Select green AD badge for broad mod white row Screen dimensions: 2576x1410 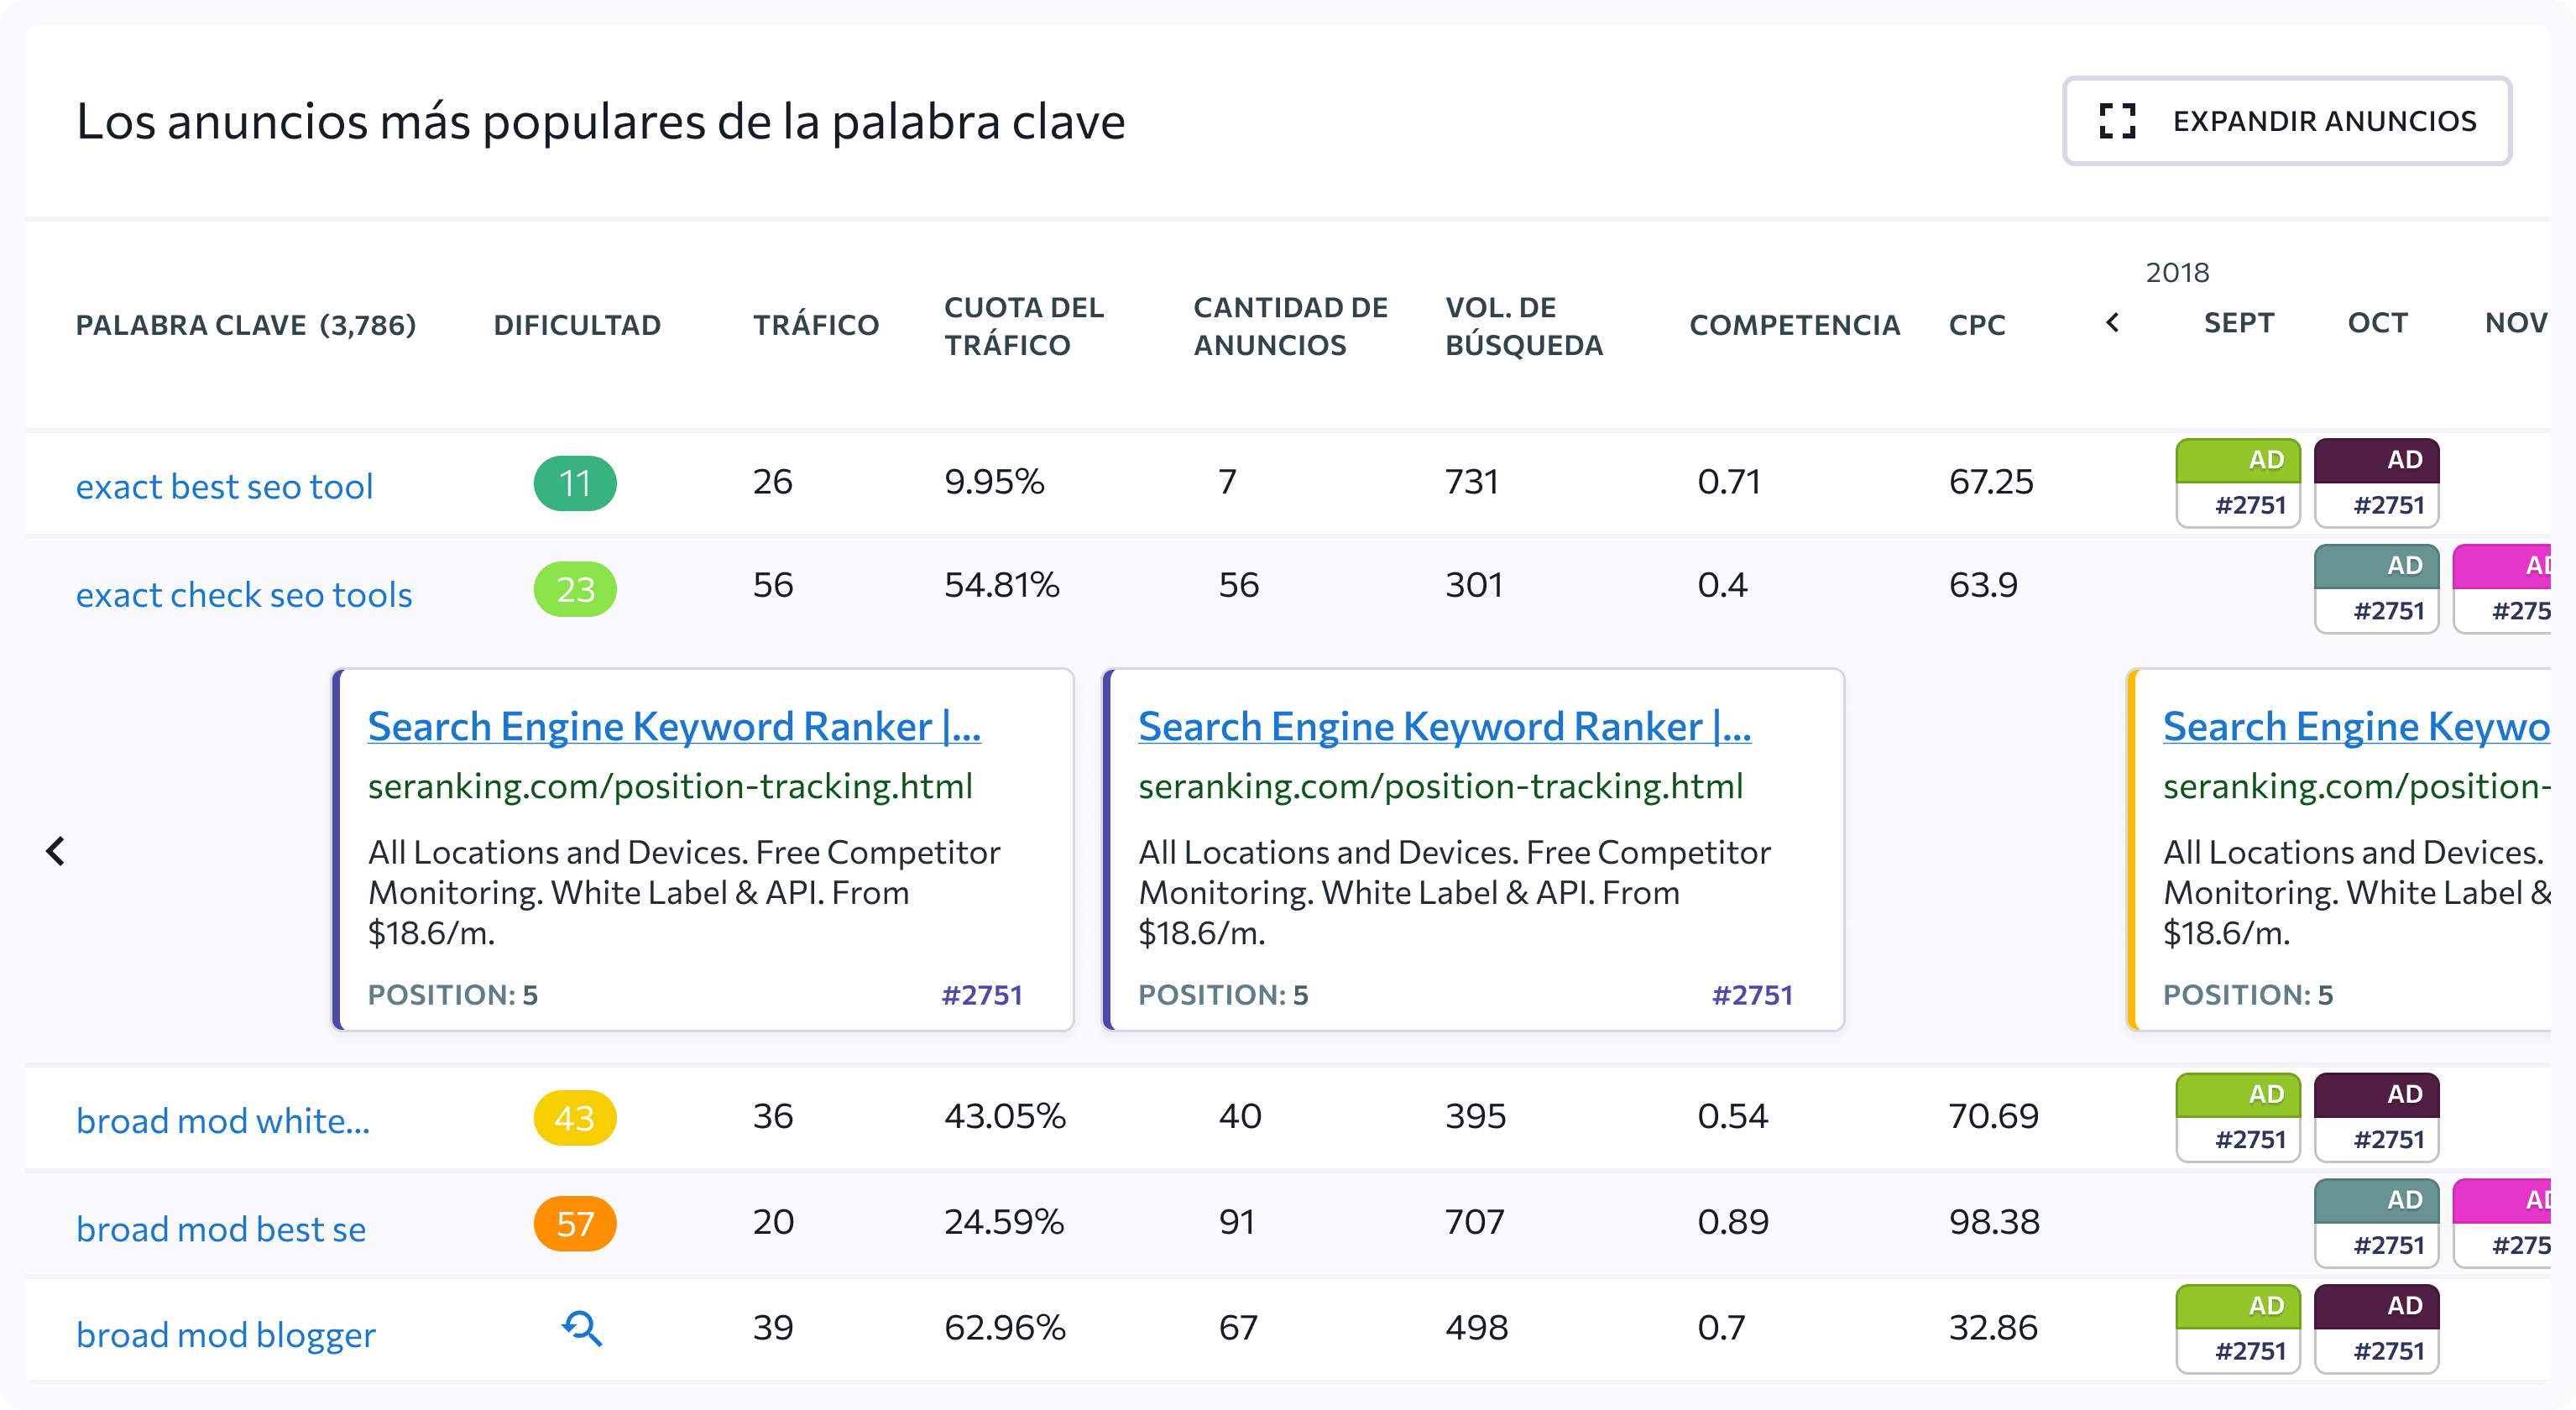(2238, 1117)
